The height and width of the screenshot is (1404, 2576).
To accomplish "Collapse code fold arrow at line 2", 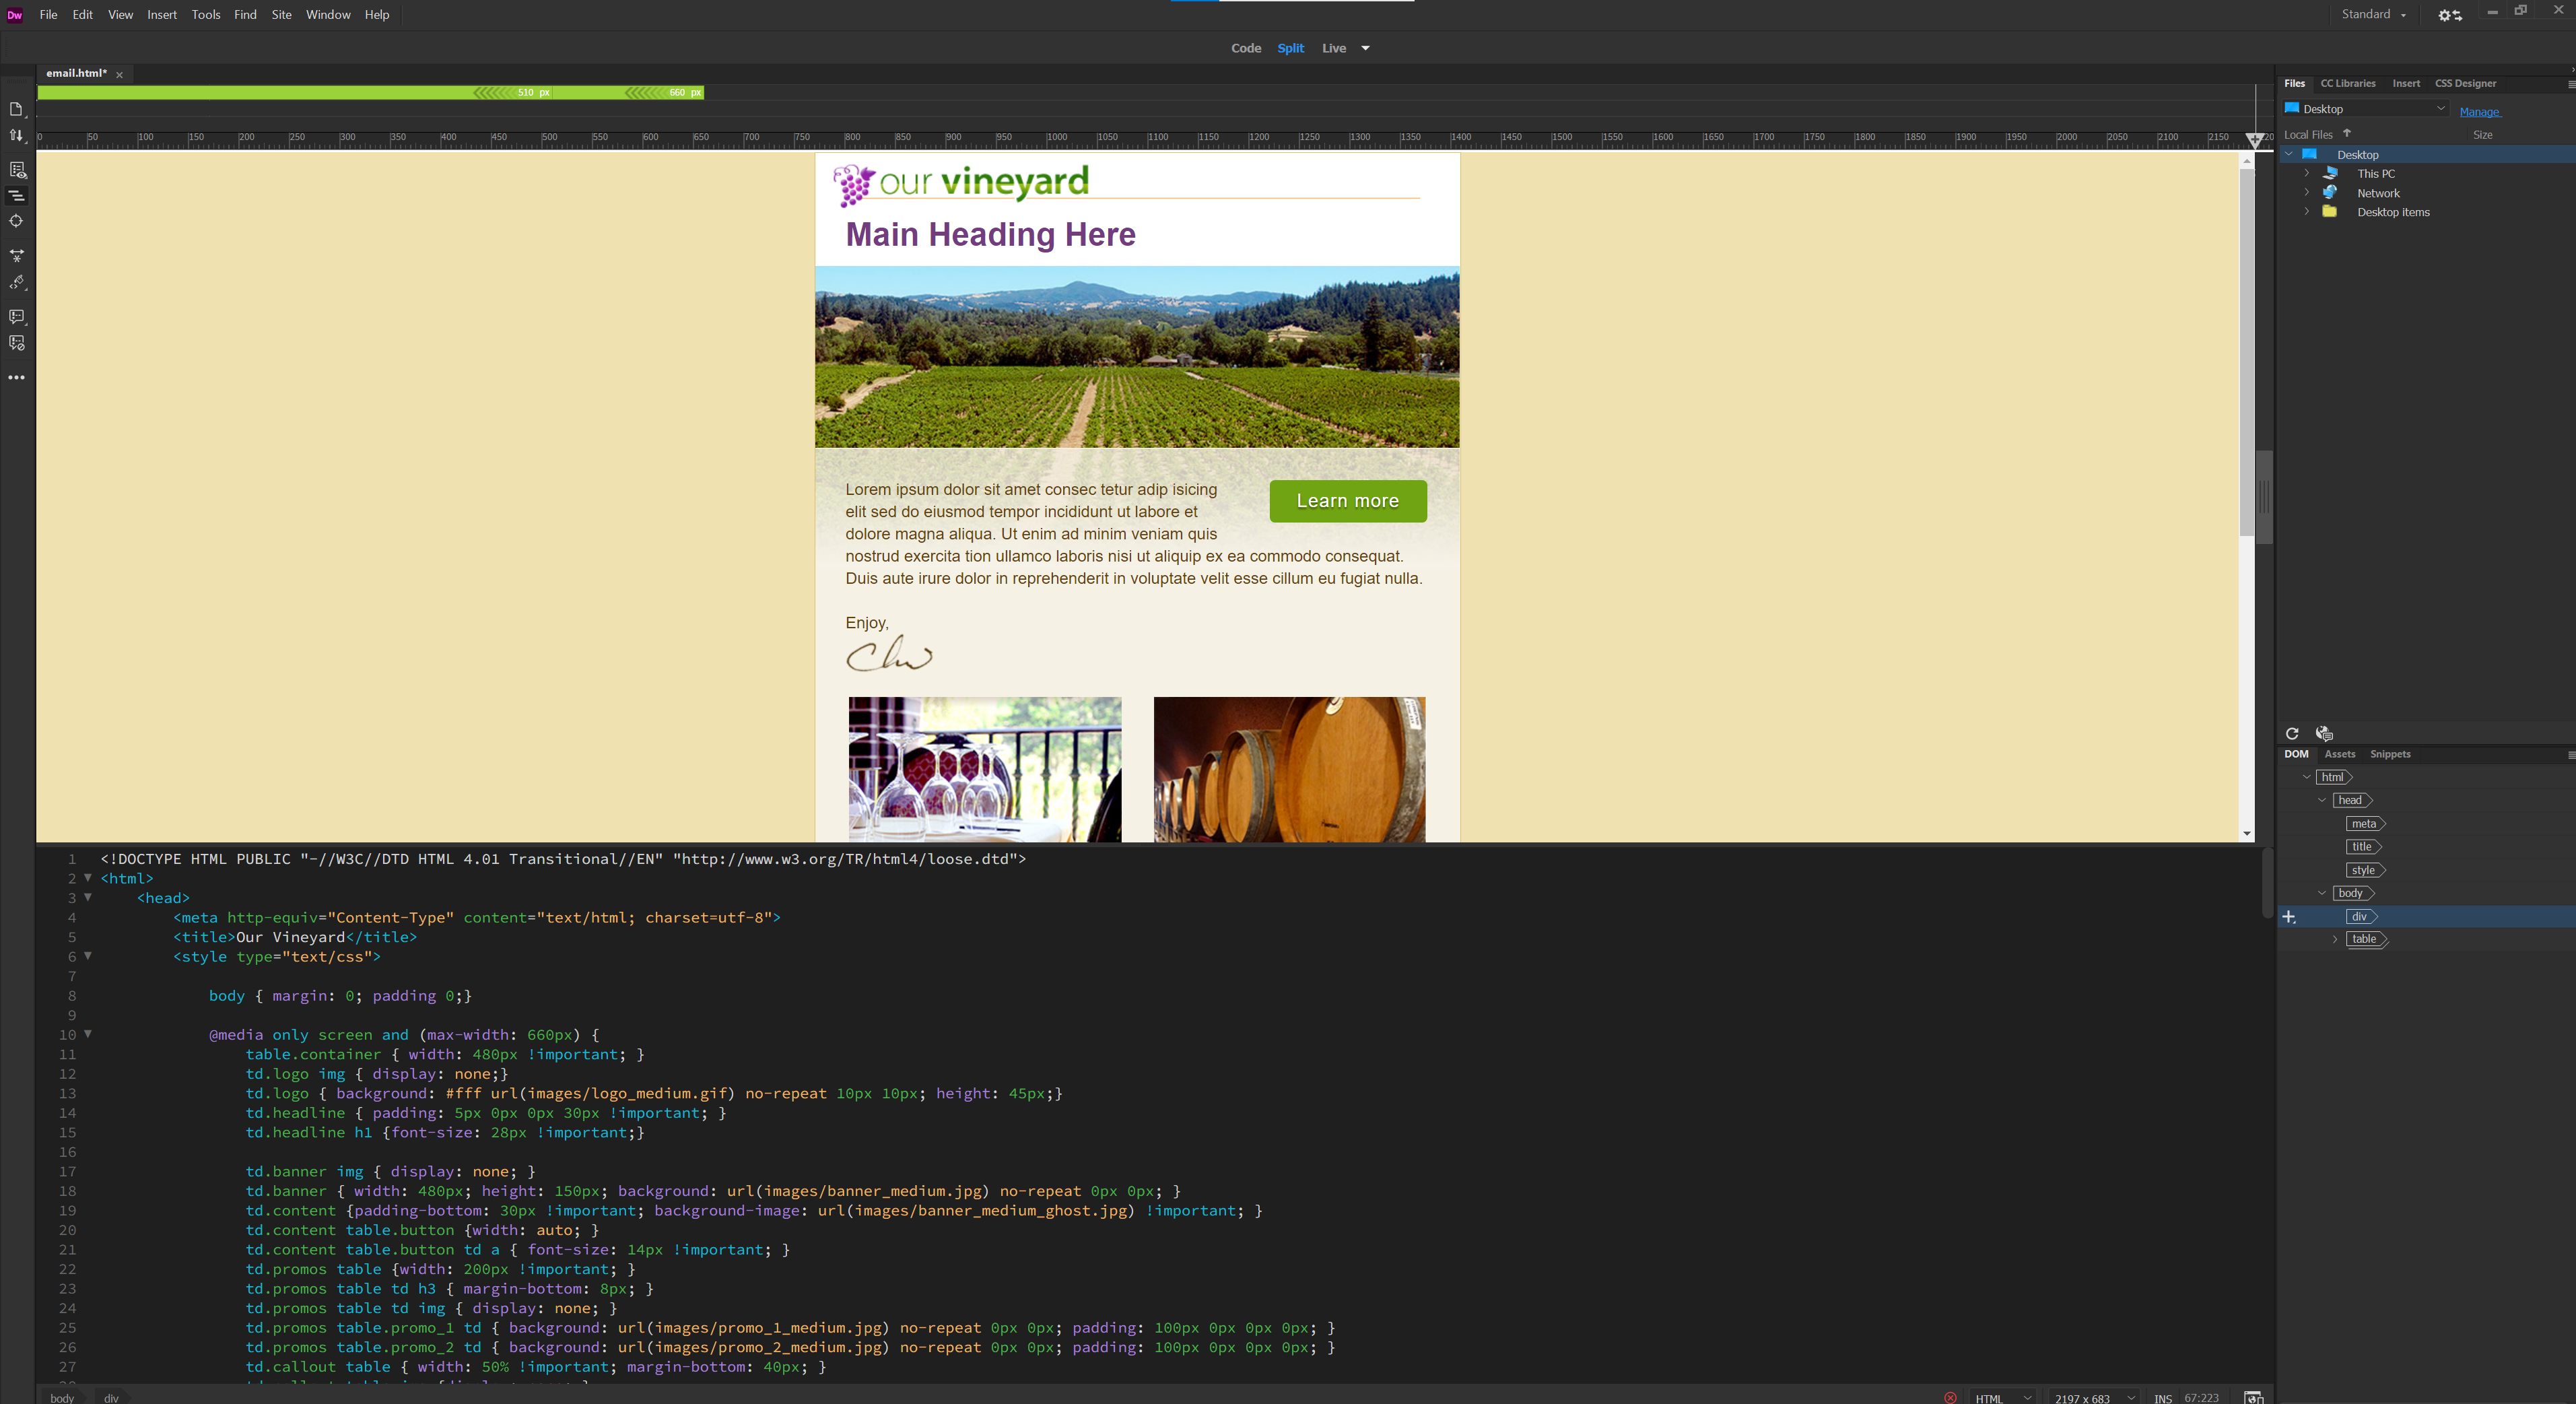I will (88, 878).
